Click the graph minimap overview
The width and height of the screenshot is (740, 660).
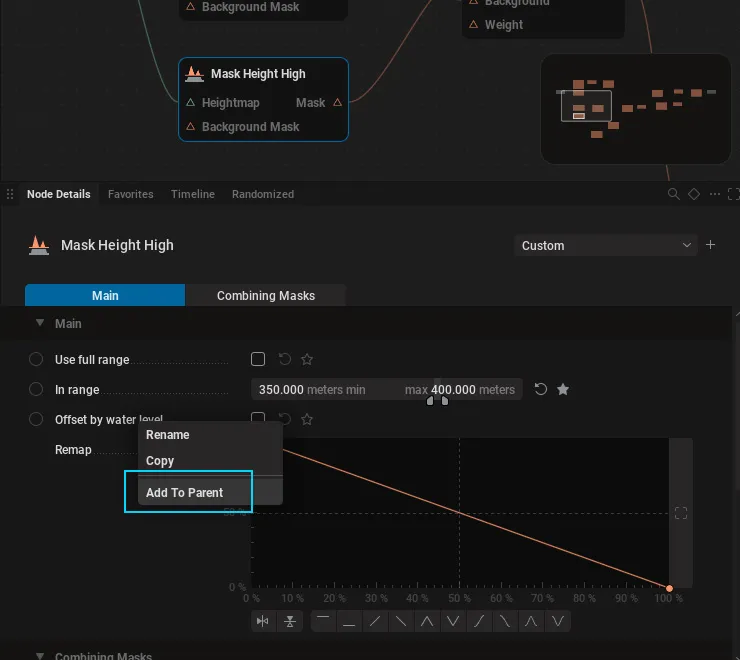635,109
